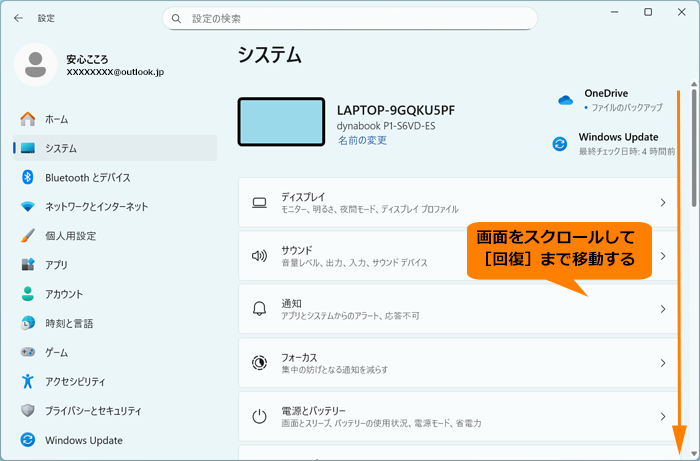Open Bluetooth とデバイス via Bluetooth icon
700x461 pixels.
[28, 177]
